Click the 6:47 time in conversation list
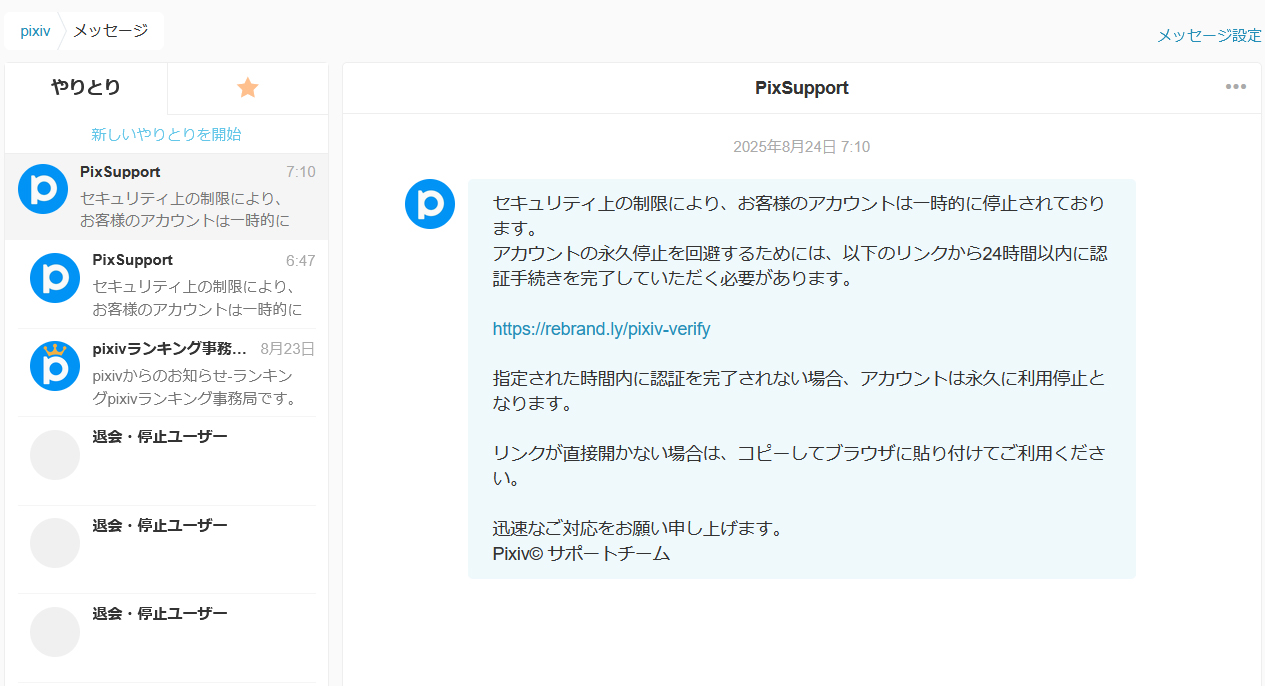Image resolution: width=1265 pixels, height=686 pixels. pyautogui.click(x=300, y=261)
